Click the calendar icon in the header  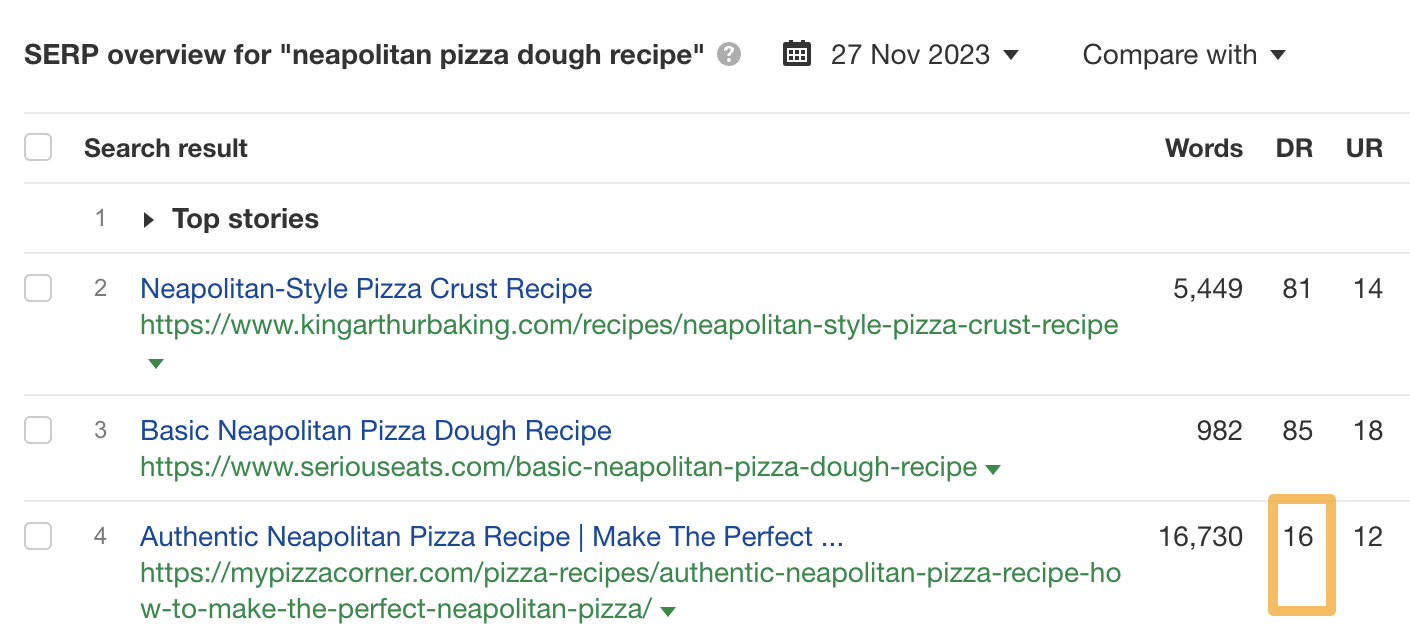pyautogui.click(x=797, y=54)
